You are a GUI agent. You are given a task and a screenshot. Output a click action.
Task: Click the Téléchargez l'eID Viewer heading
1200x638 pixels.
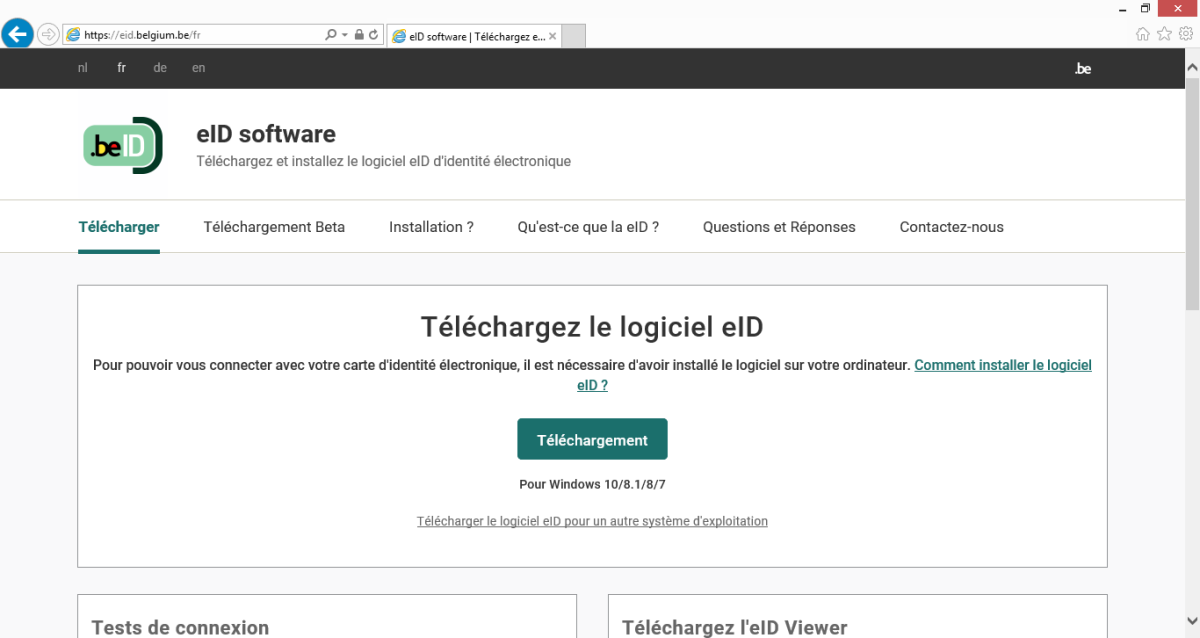point(735,628)
